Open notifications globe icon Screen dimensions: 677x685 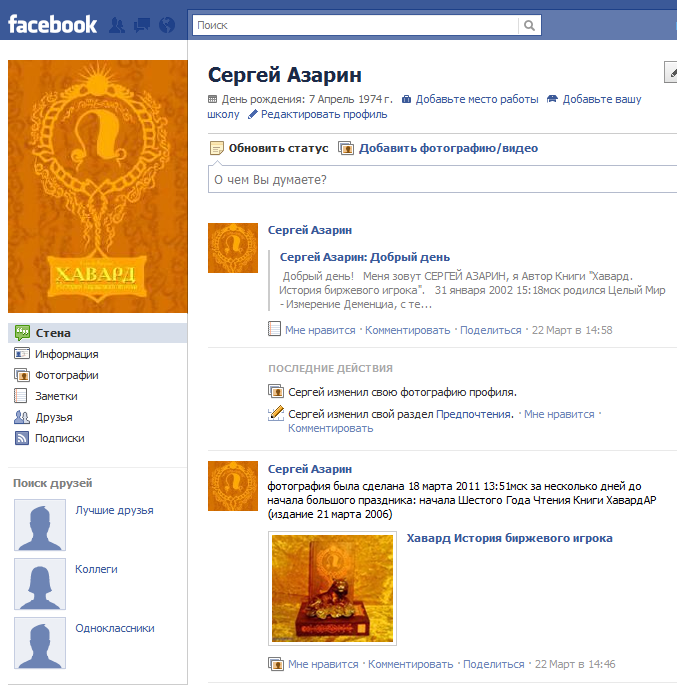[x=167, y=25]
